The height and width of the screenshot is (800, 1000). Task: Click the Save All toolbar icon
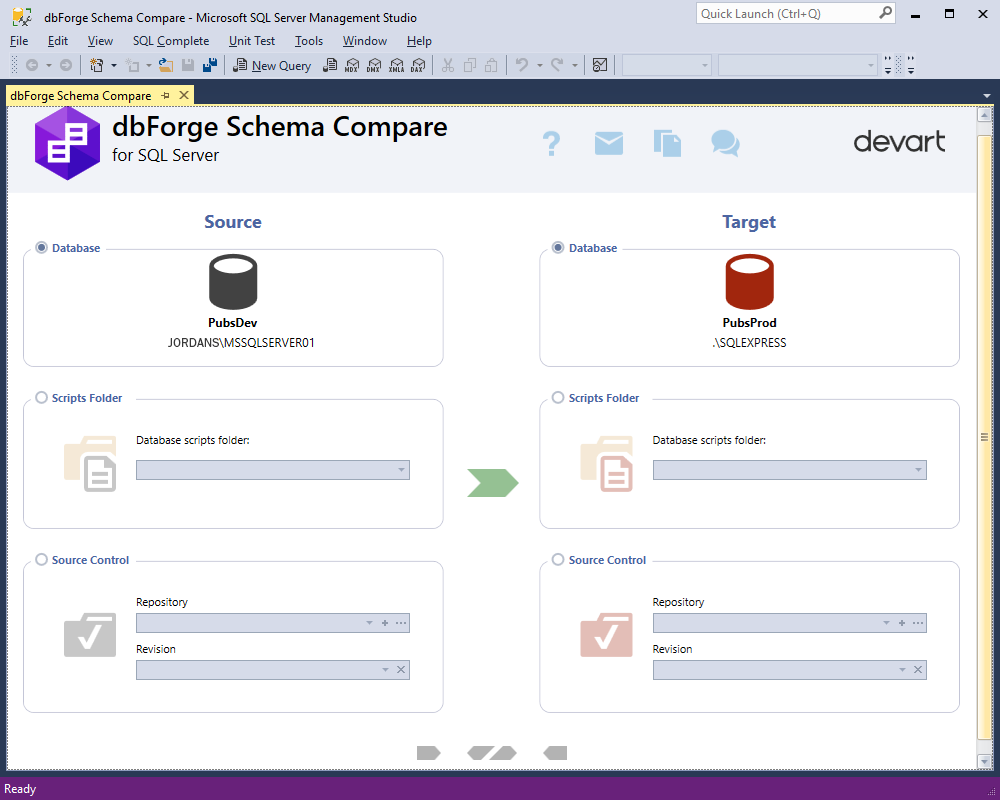click(x=210, y=65)
